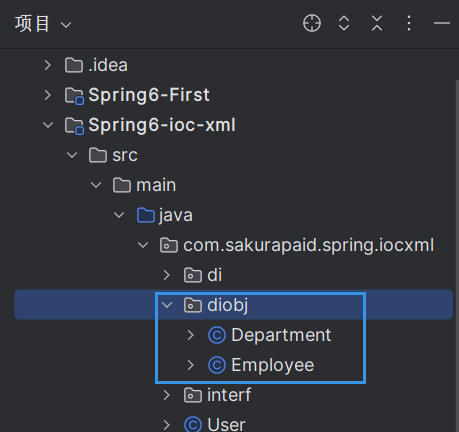This screenshot has width=459, height=432.
Task: Click the Select Opened File crosshair icon
Action: coord(312,23)
